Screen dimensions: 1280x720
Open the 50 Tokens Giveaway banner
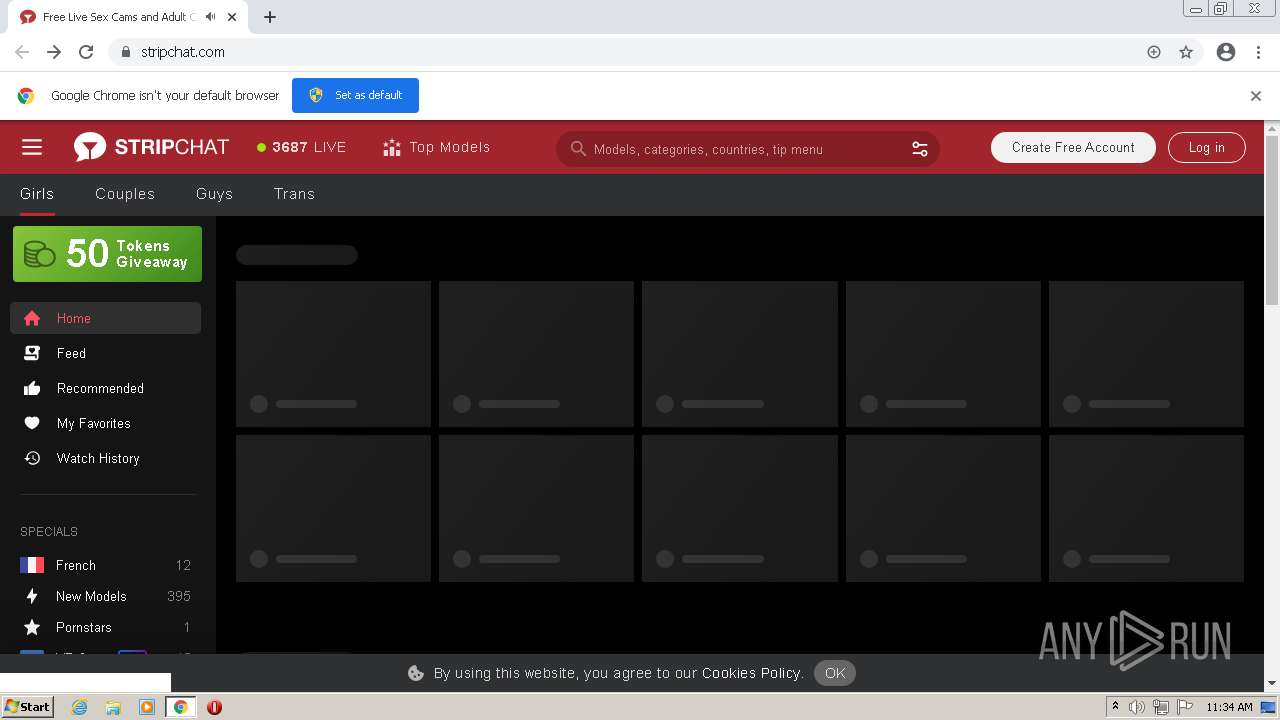107,254
